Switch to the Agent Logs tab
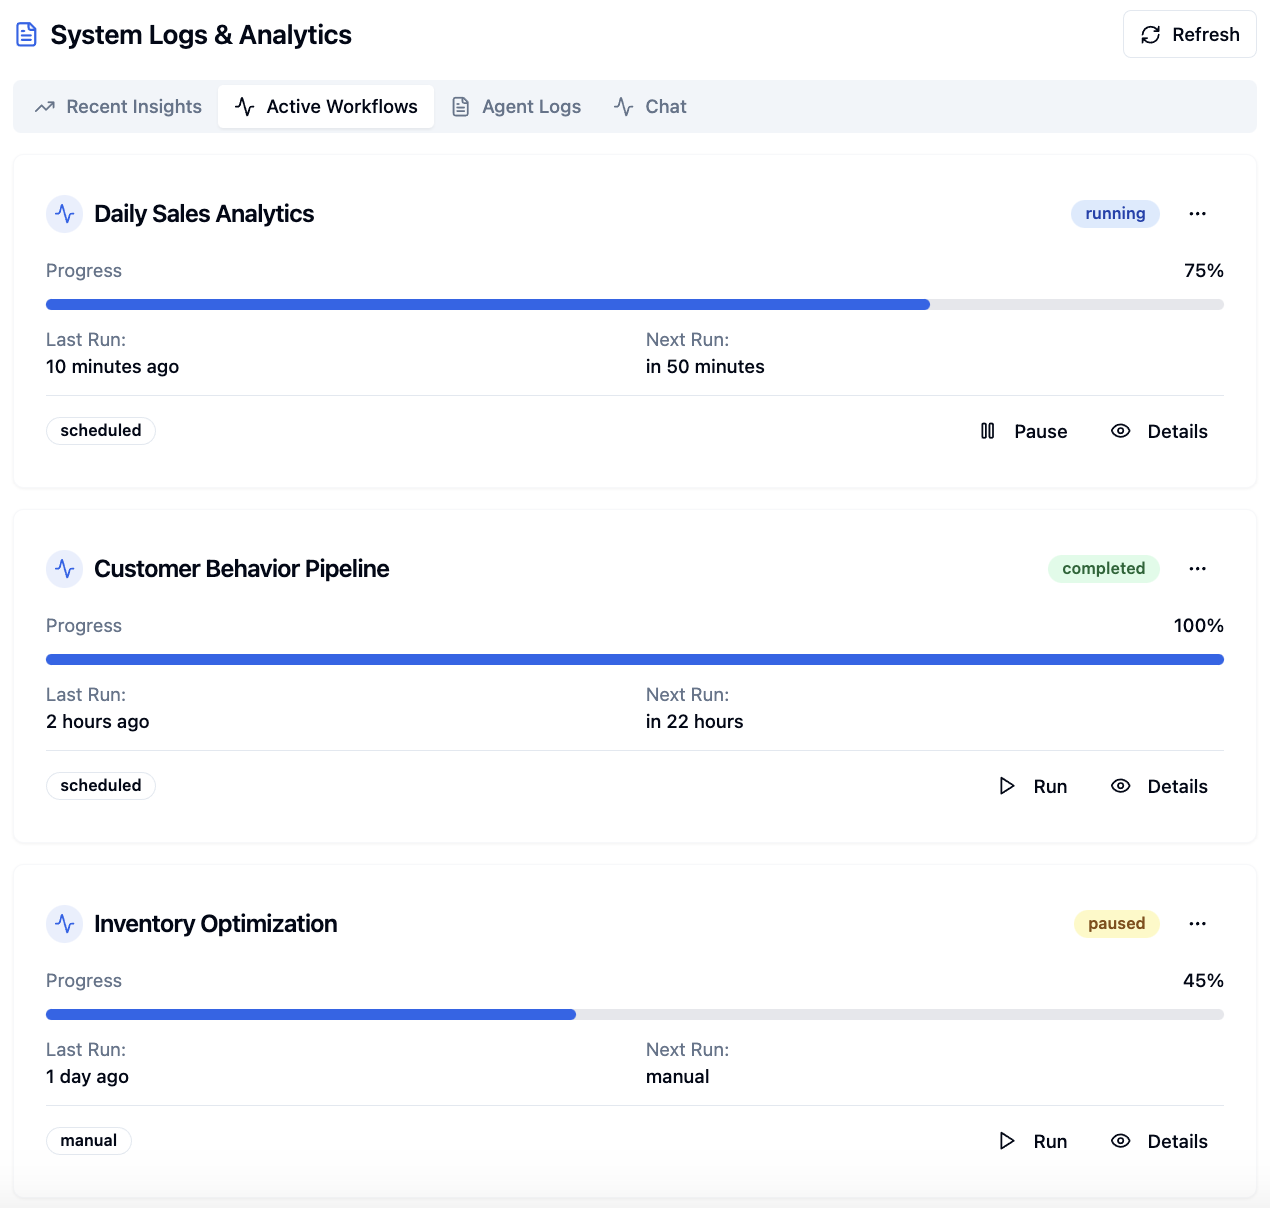1270x1208 pixels. pyautogui.click(x=516, y=106)
